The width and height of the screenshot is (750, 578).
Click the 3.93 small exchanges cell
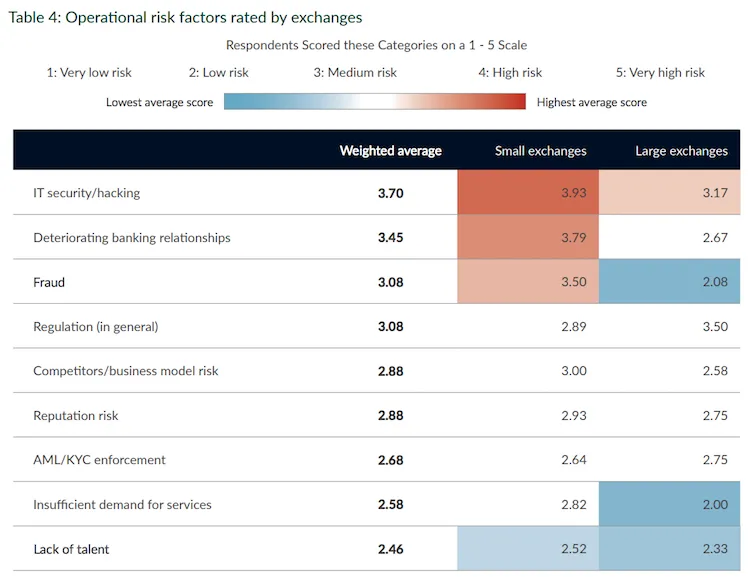coord(528,192)
